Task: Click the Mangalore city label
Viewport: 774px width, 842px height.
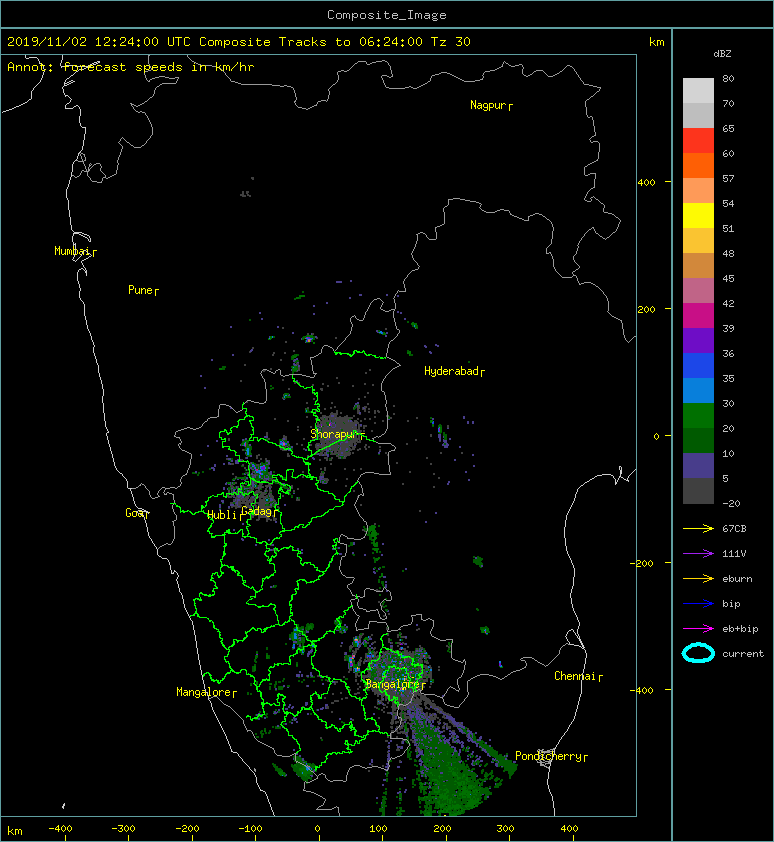Action: (204, 692)
